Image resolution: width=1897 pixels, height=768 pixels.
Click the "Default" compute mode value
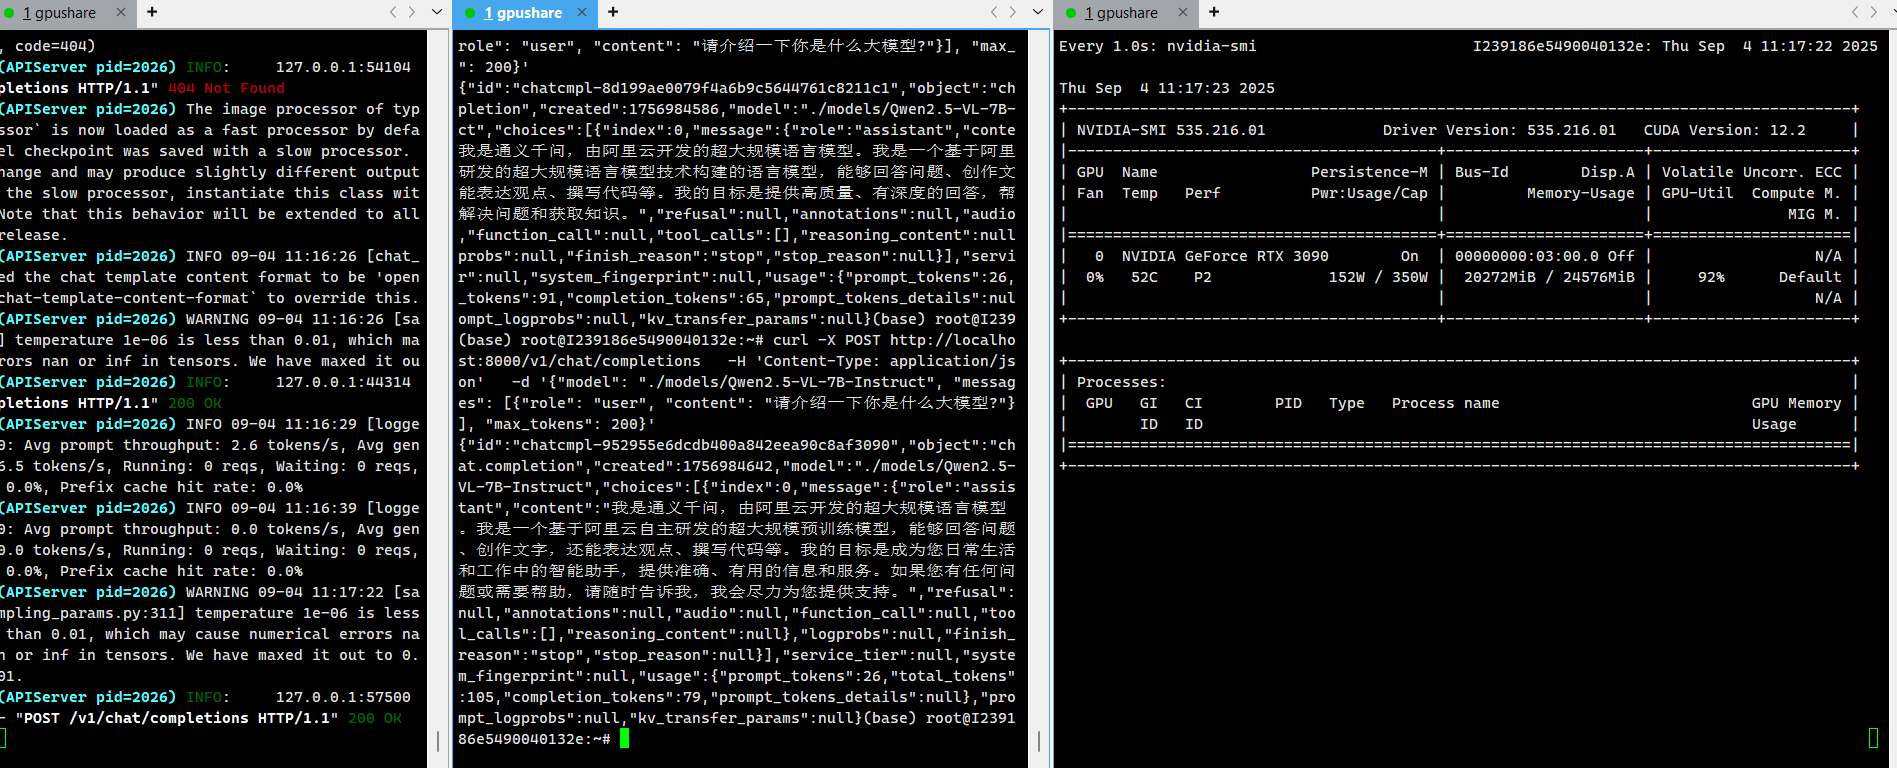pyautogui.click(x=1810, y=277)
